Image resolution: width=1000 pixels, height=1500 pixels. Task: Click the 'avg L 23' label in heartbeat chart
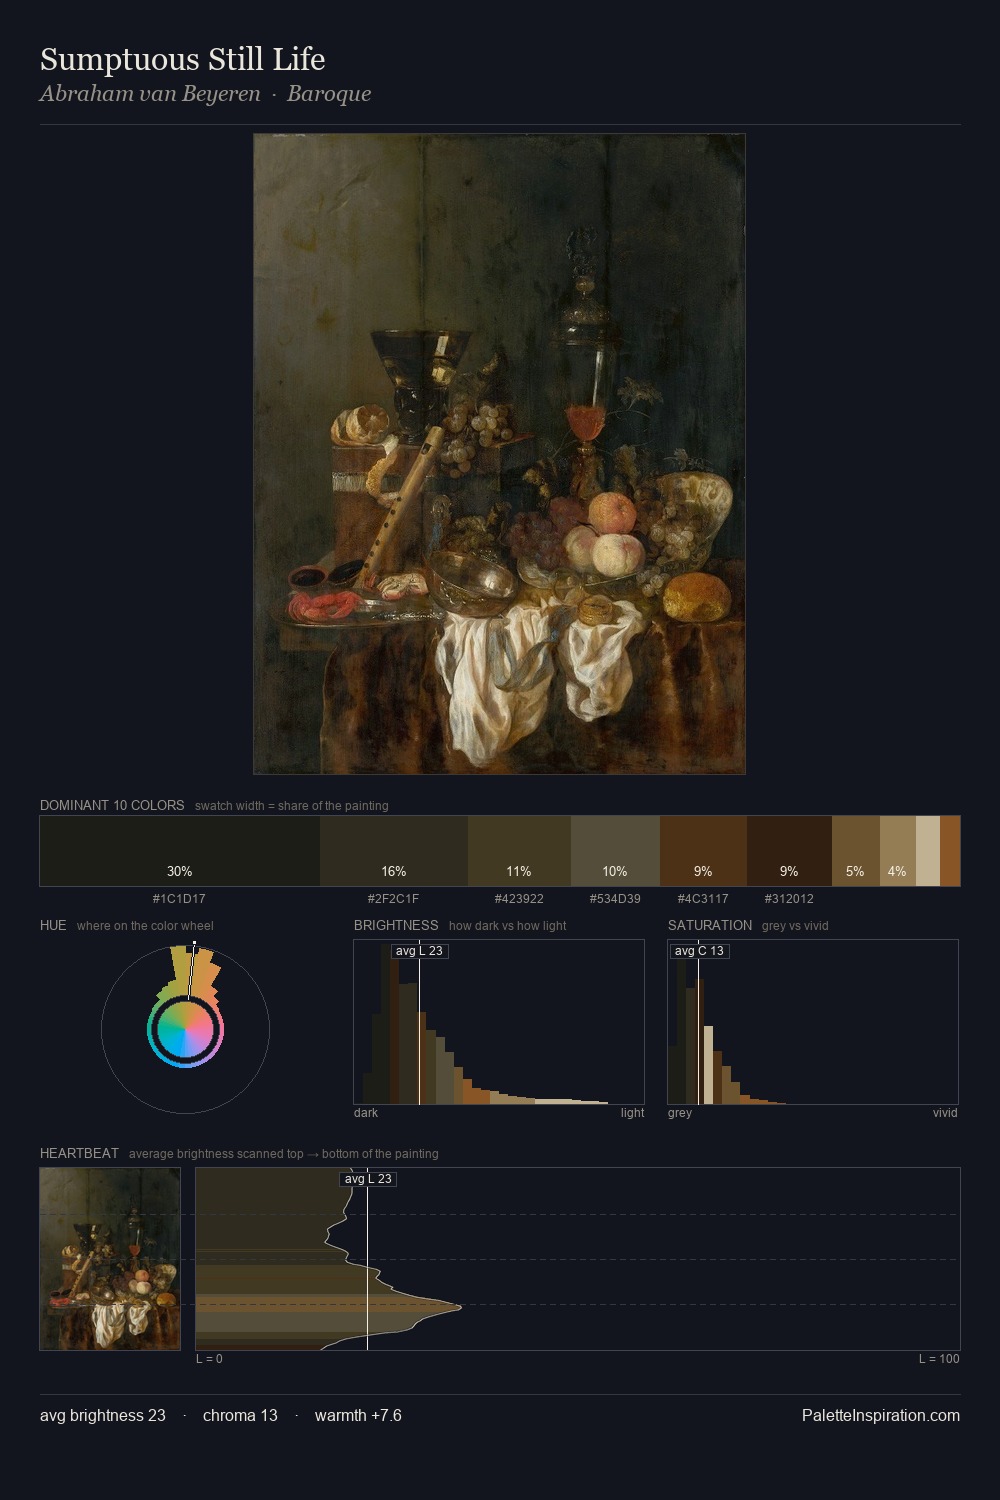coord(368,1179)
